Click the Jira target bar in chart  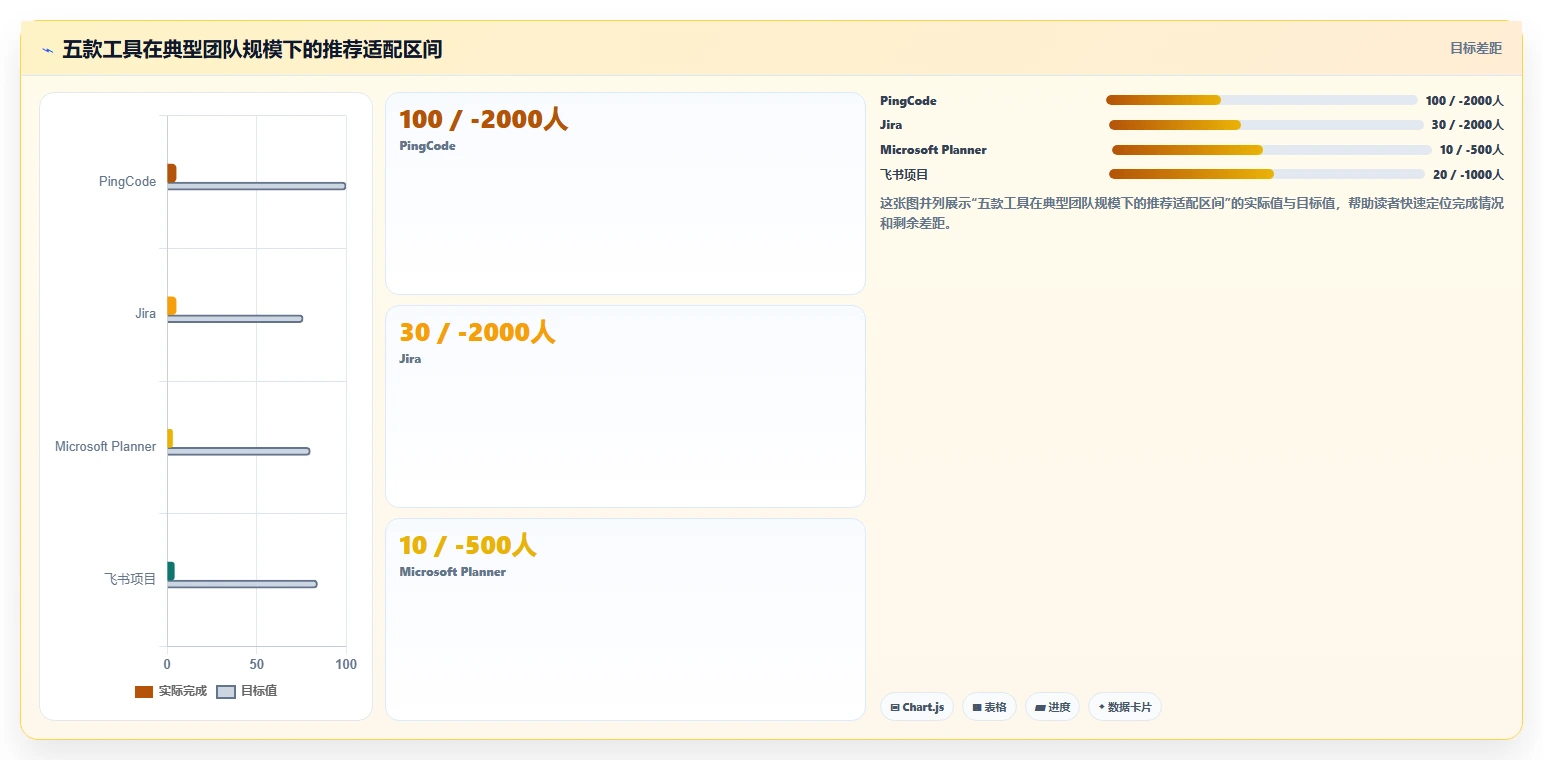coord(235,319)
